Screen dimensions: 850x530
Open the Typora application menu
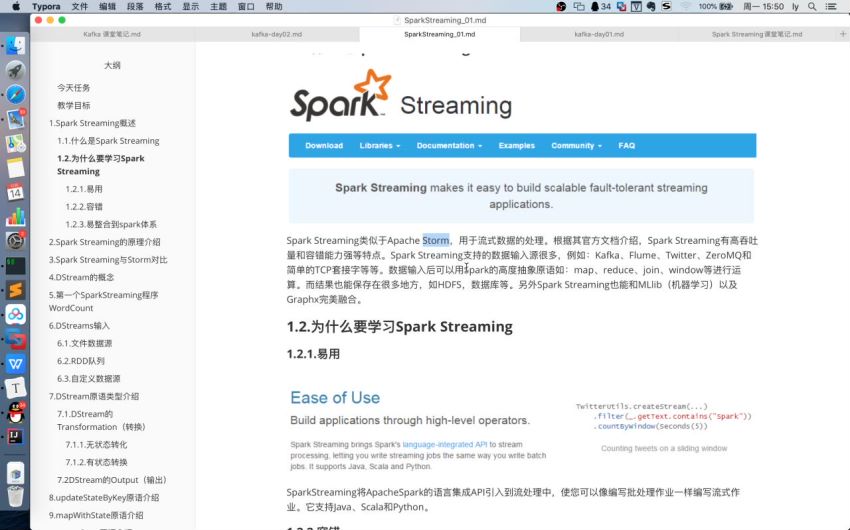46,7
